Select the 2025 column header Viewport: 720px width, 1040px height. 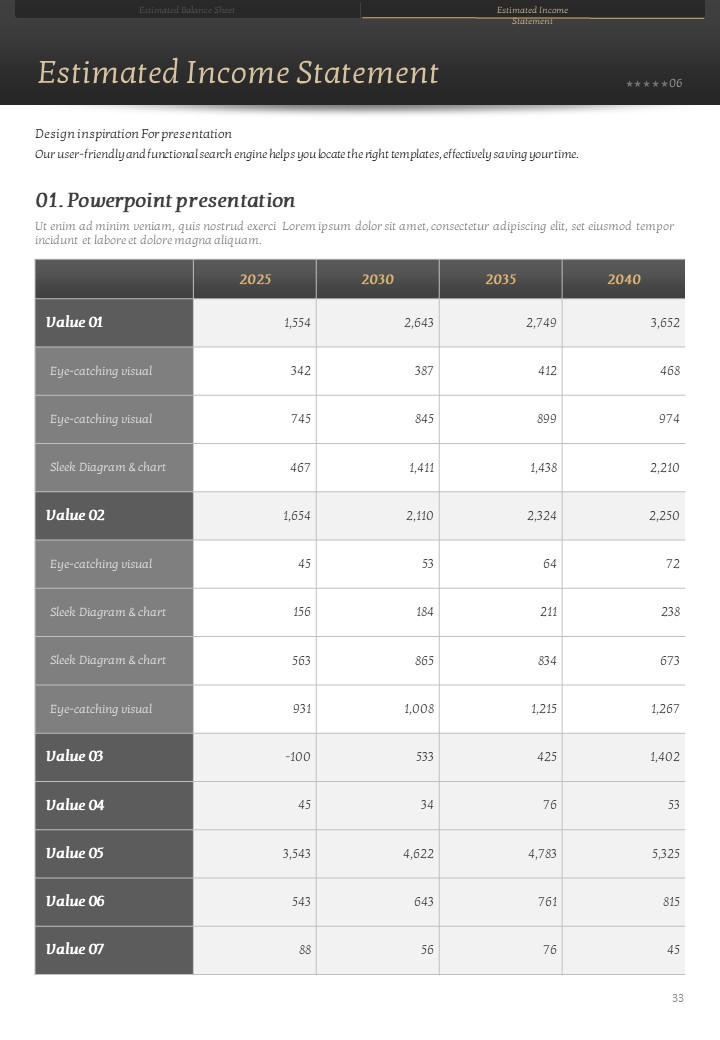coord(255,279)
